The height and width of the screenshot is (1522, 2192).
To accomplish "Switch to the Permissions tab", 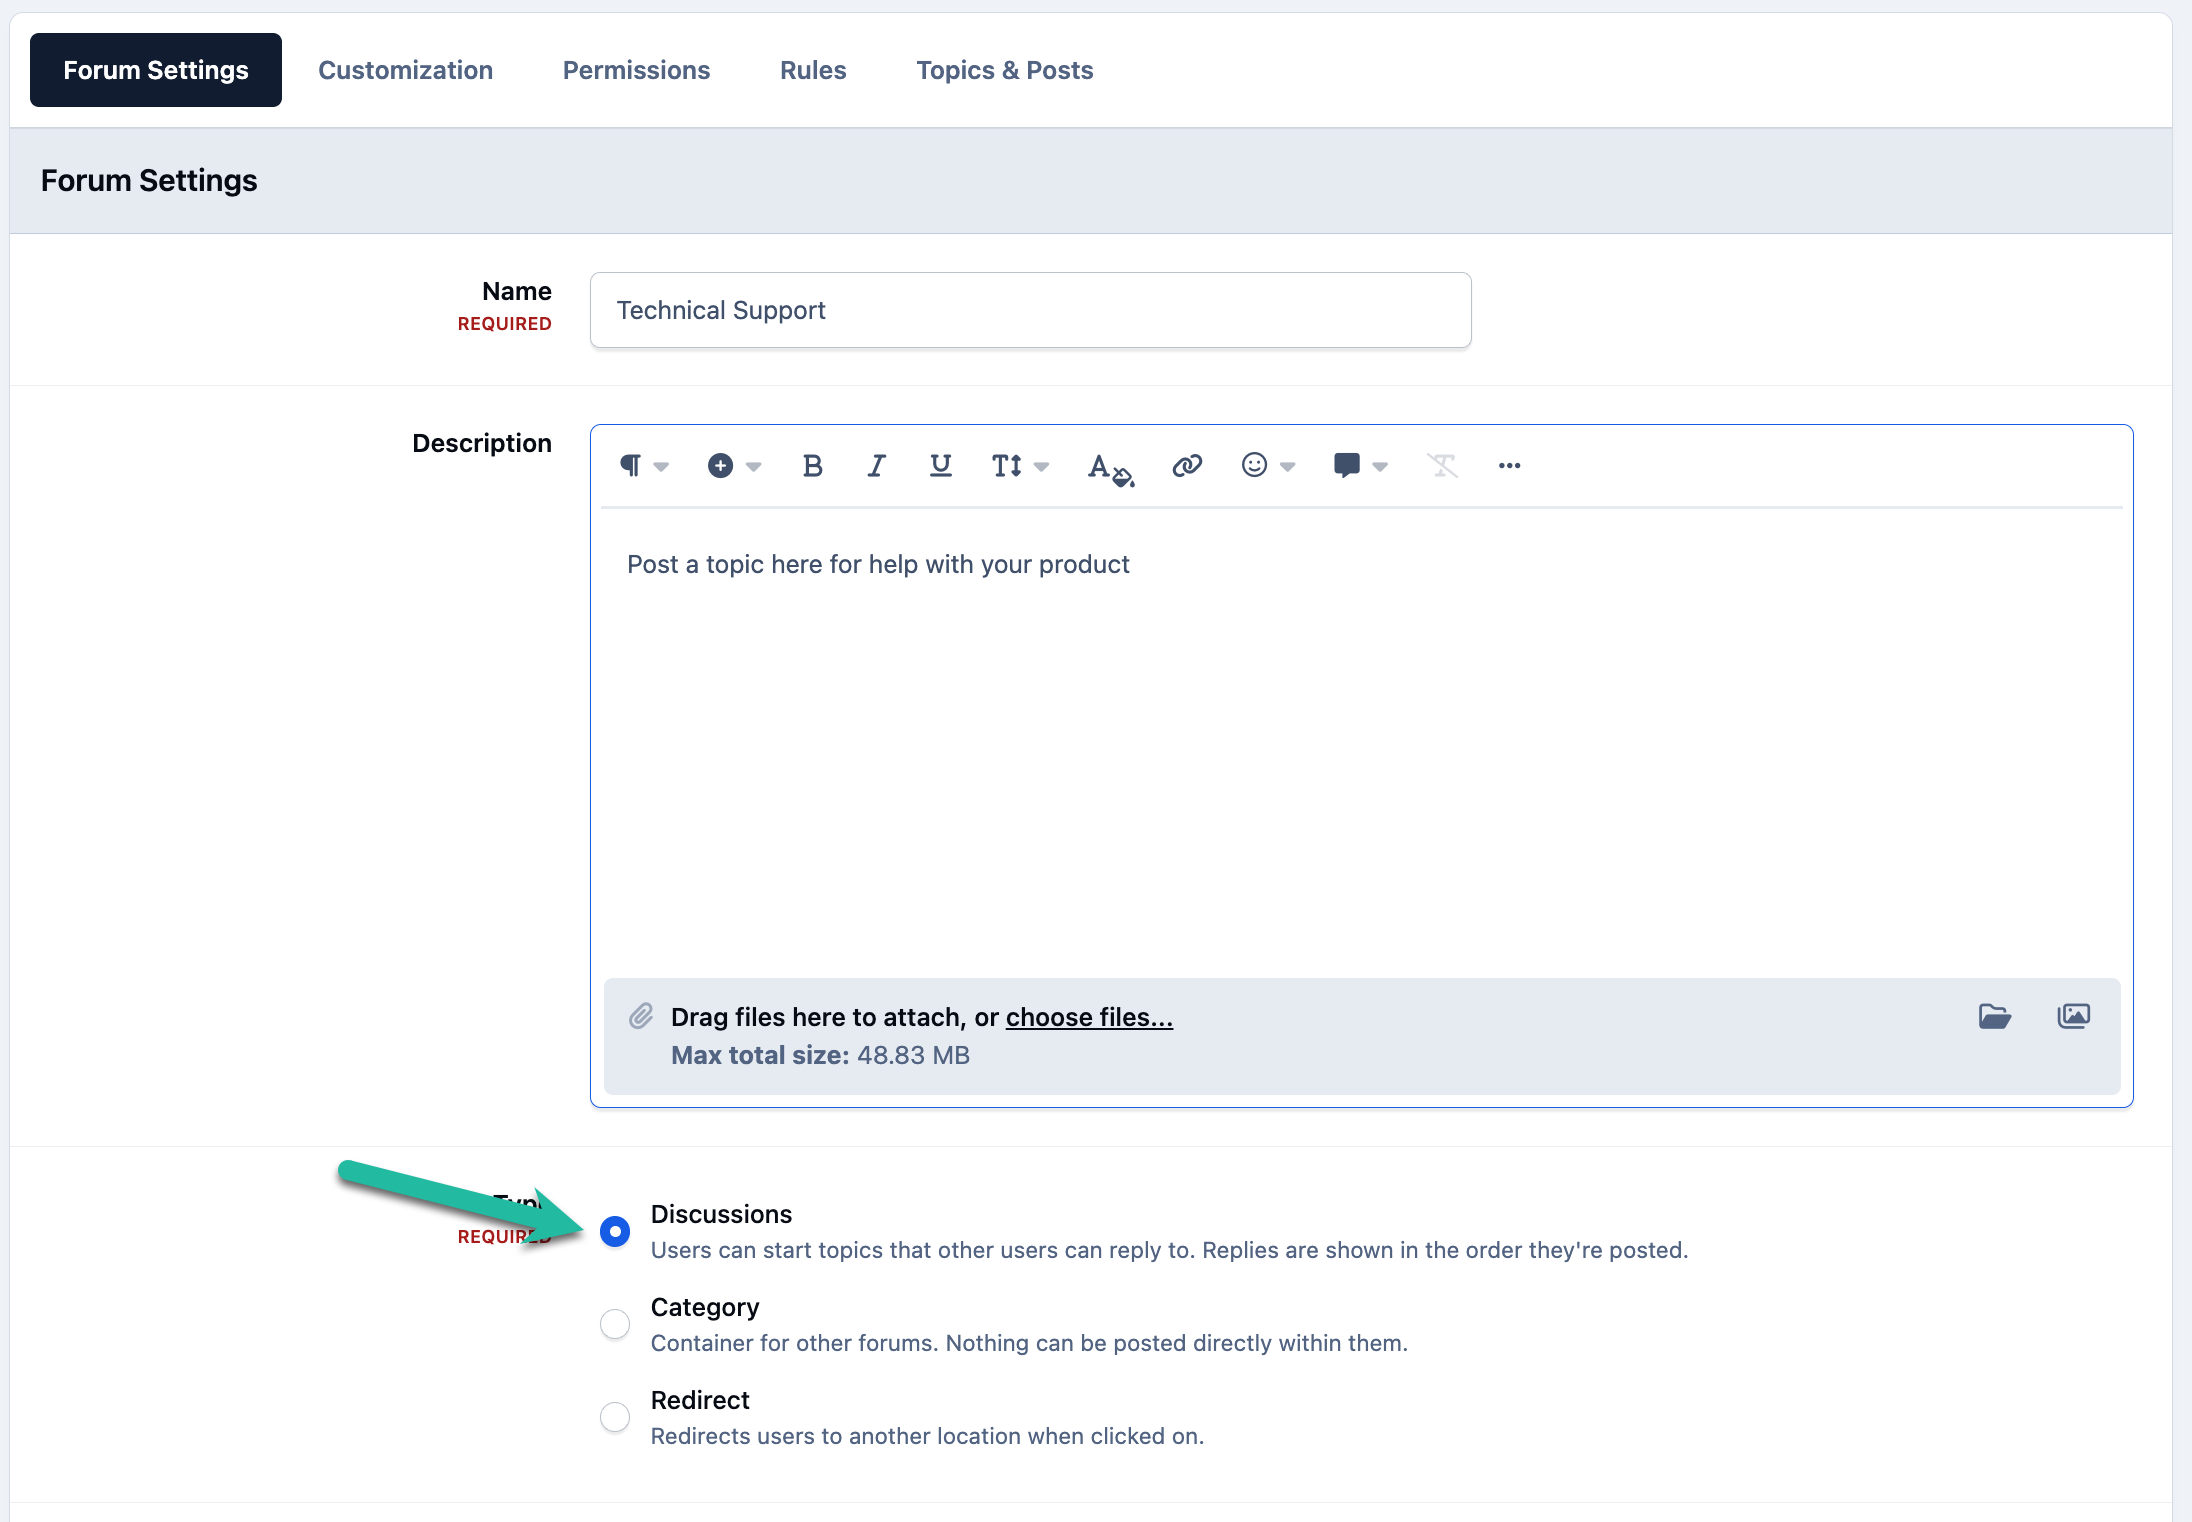I will [637, 70].
